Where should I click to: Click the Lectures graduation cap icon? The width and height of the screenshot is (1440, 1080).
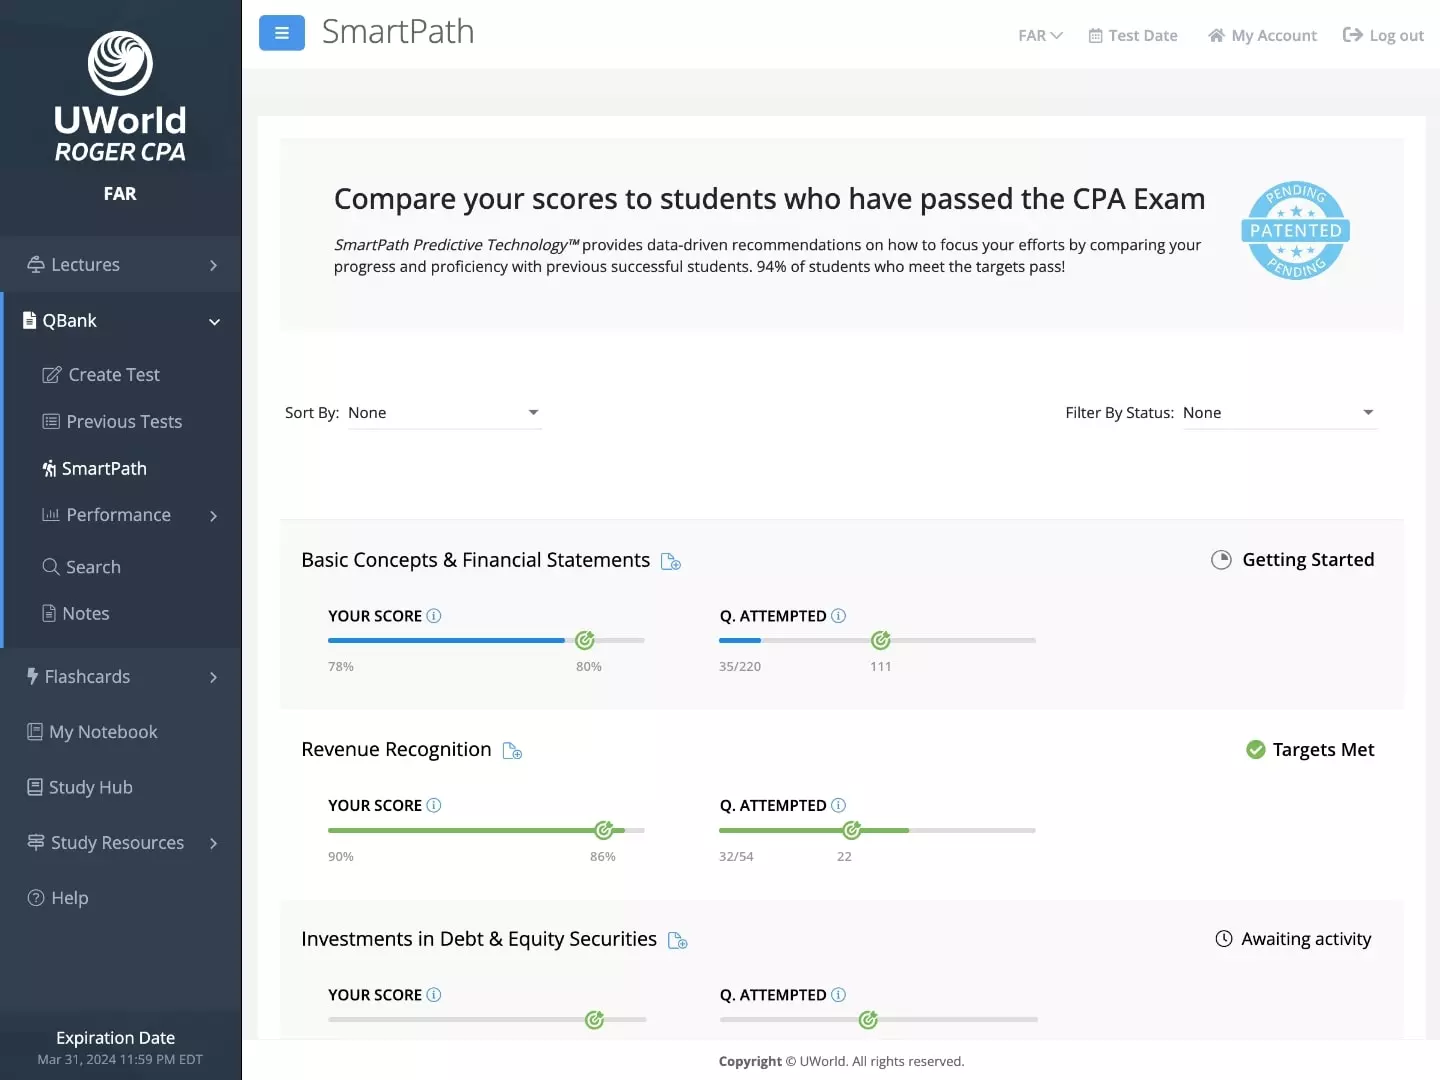point(36,265)
